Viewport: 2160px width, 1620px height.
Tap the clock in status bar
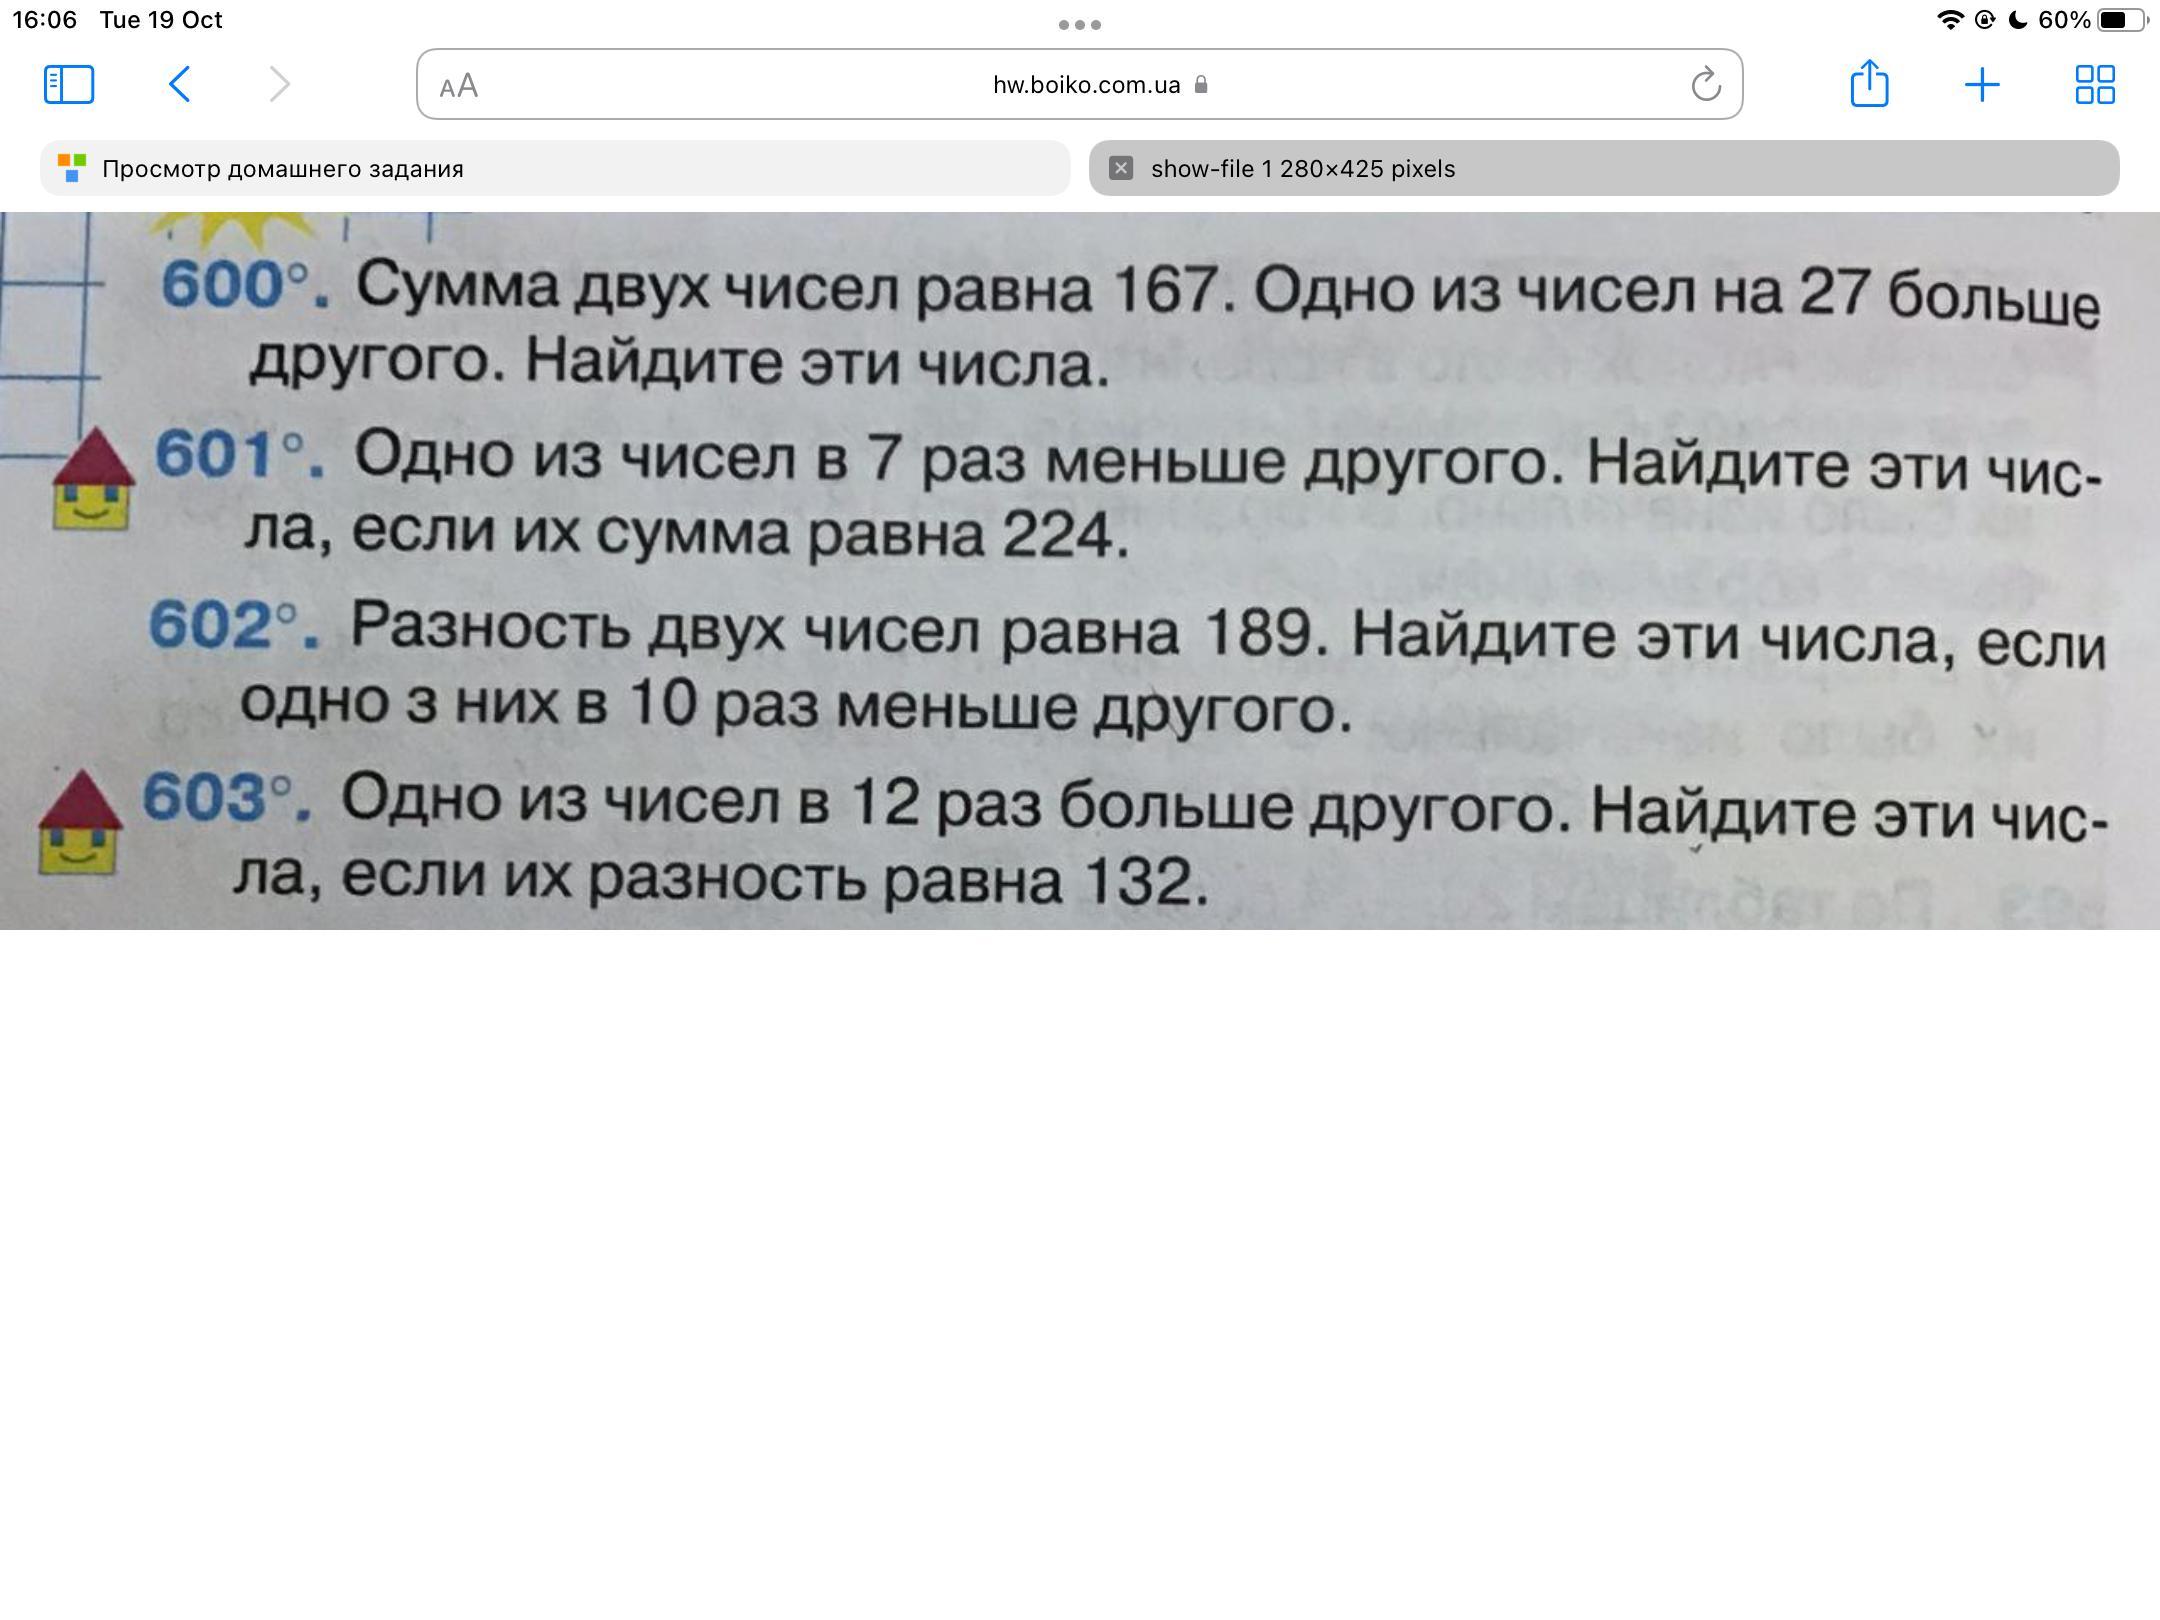(x=45, y=20)
